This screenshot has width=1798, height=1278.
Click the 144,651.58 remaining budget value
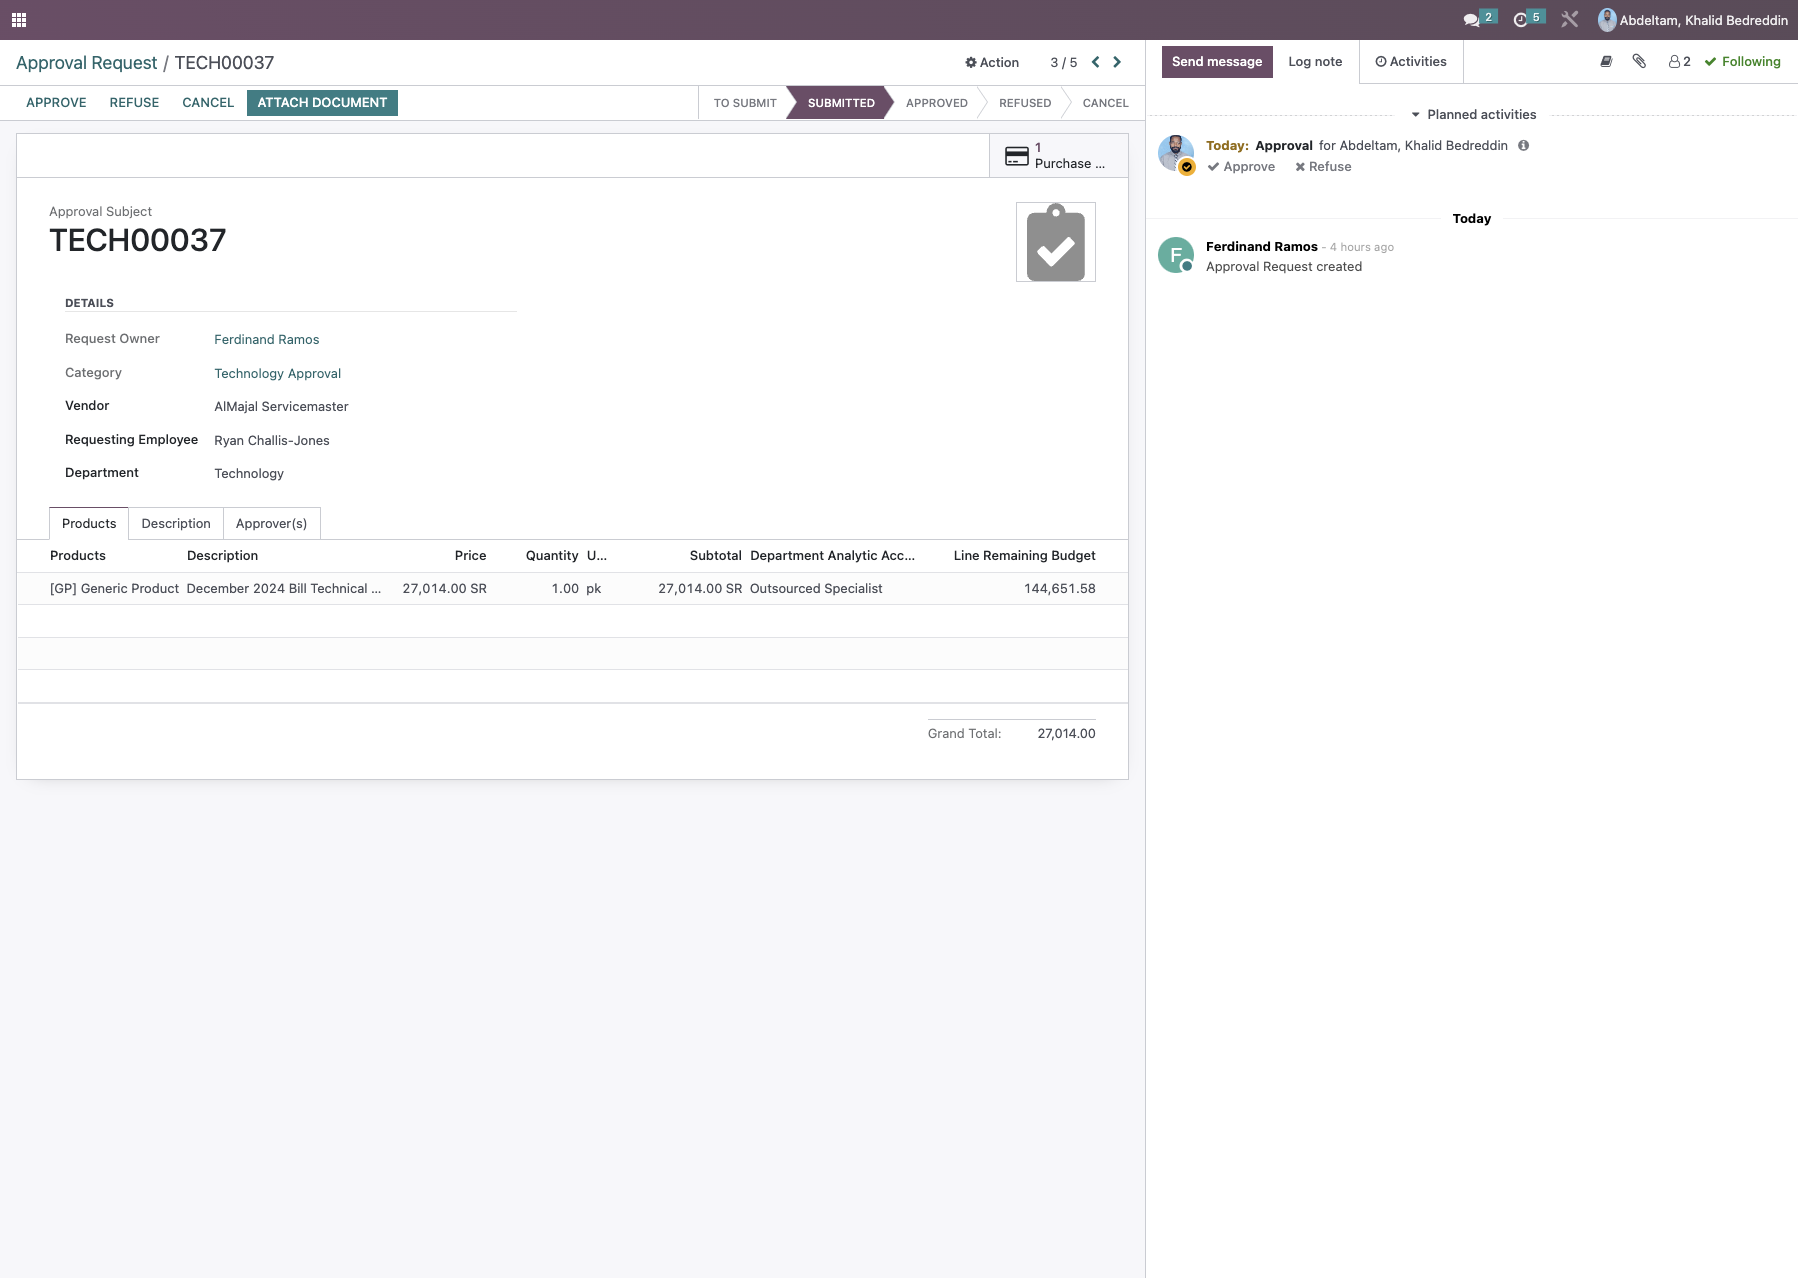click(1060, 589)
